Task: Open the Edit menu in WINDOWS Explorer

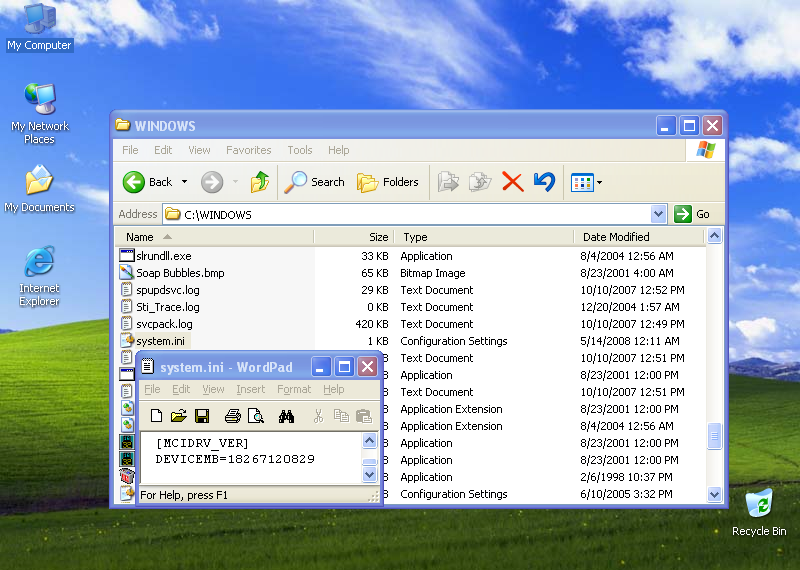Action: point(163,150)
